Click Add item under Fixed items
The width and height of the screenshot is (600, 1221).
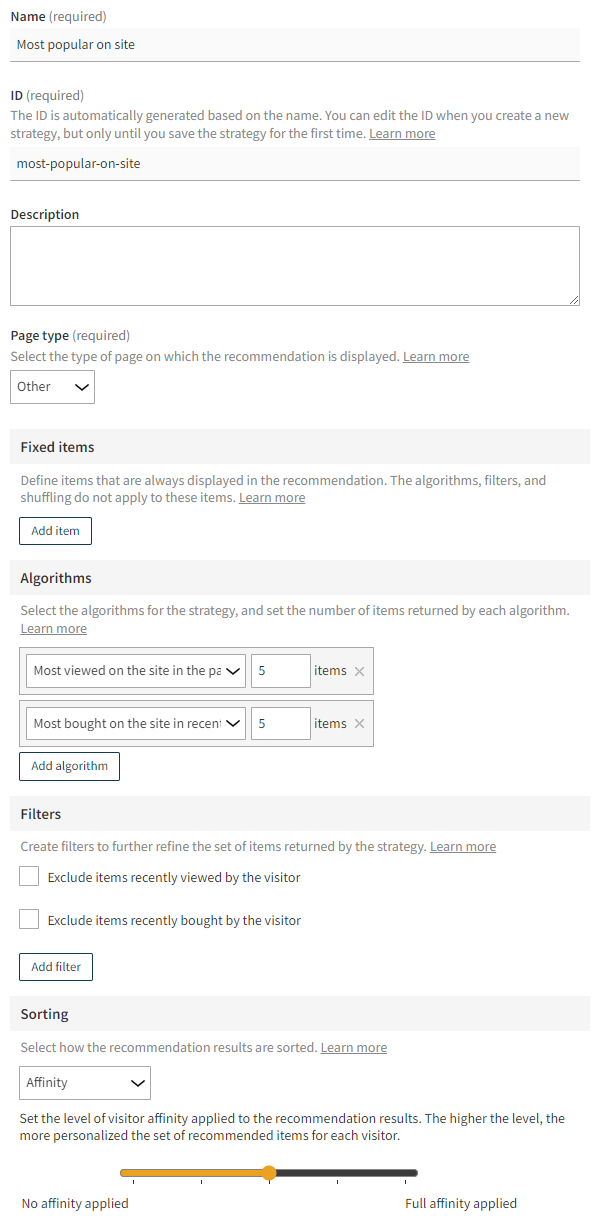pos(55,530)
